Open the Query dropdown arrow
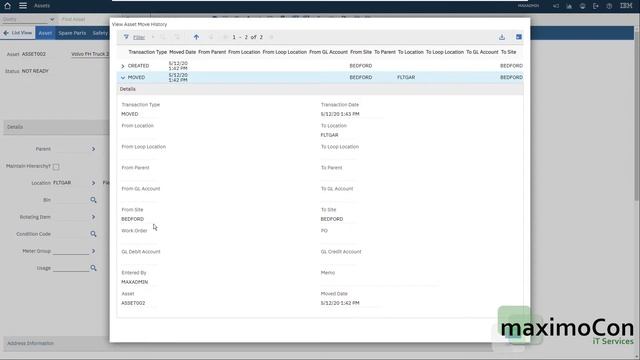This screenshot has height=360, width=640. coord(52,19)
